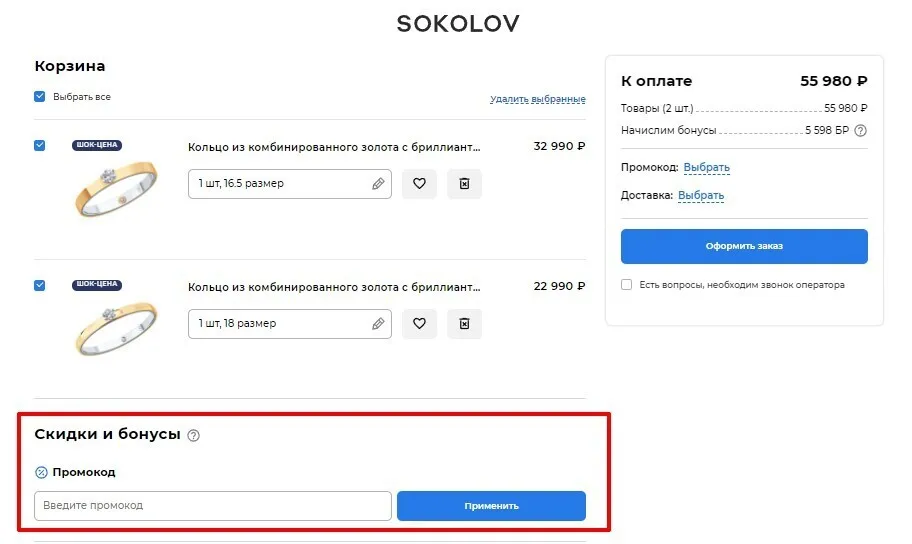The width and height of the screenshot is (912, 544).
Task: Select promo code via Промокод Выбрать link
Action: pos(707,167)
